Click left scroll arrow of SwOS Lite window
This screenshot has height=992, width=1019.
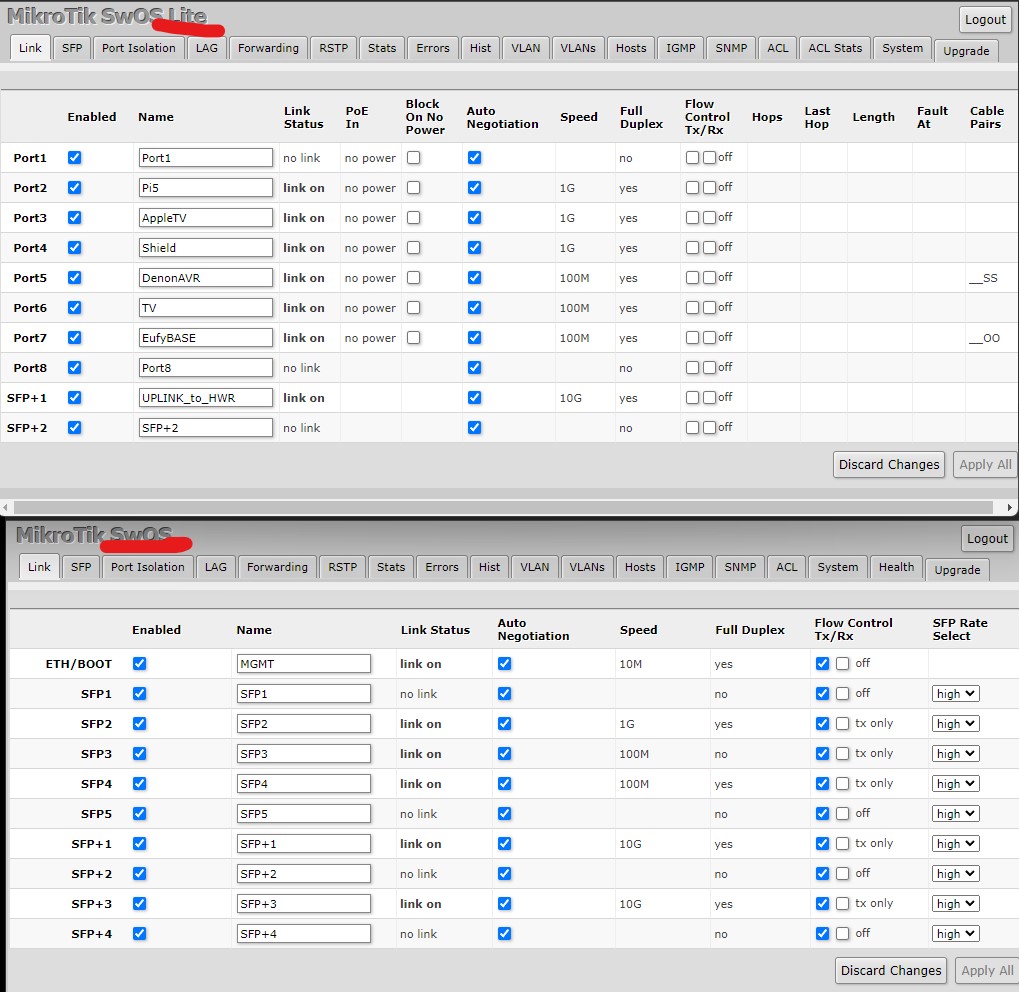click(5, 507)
